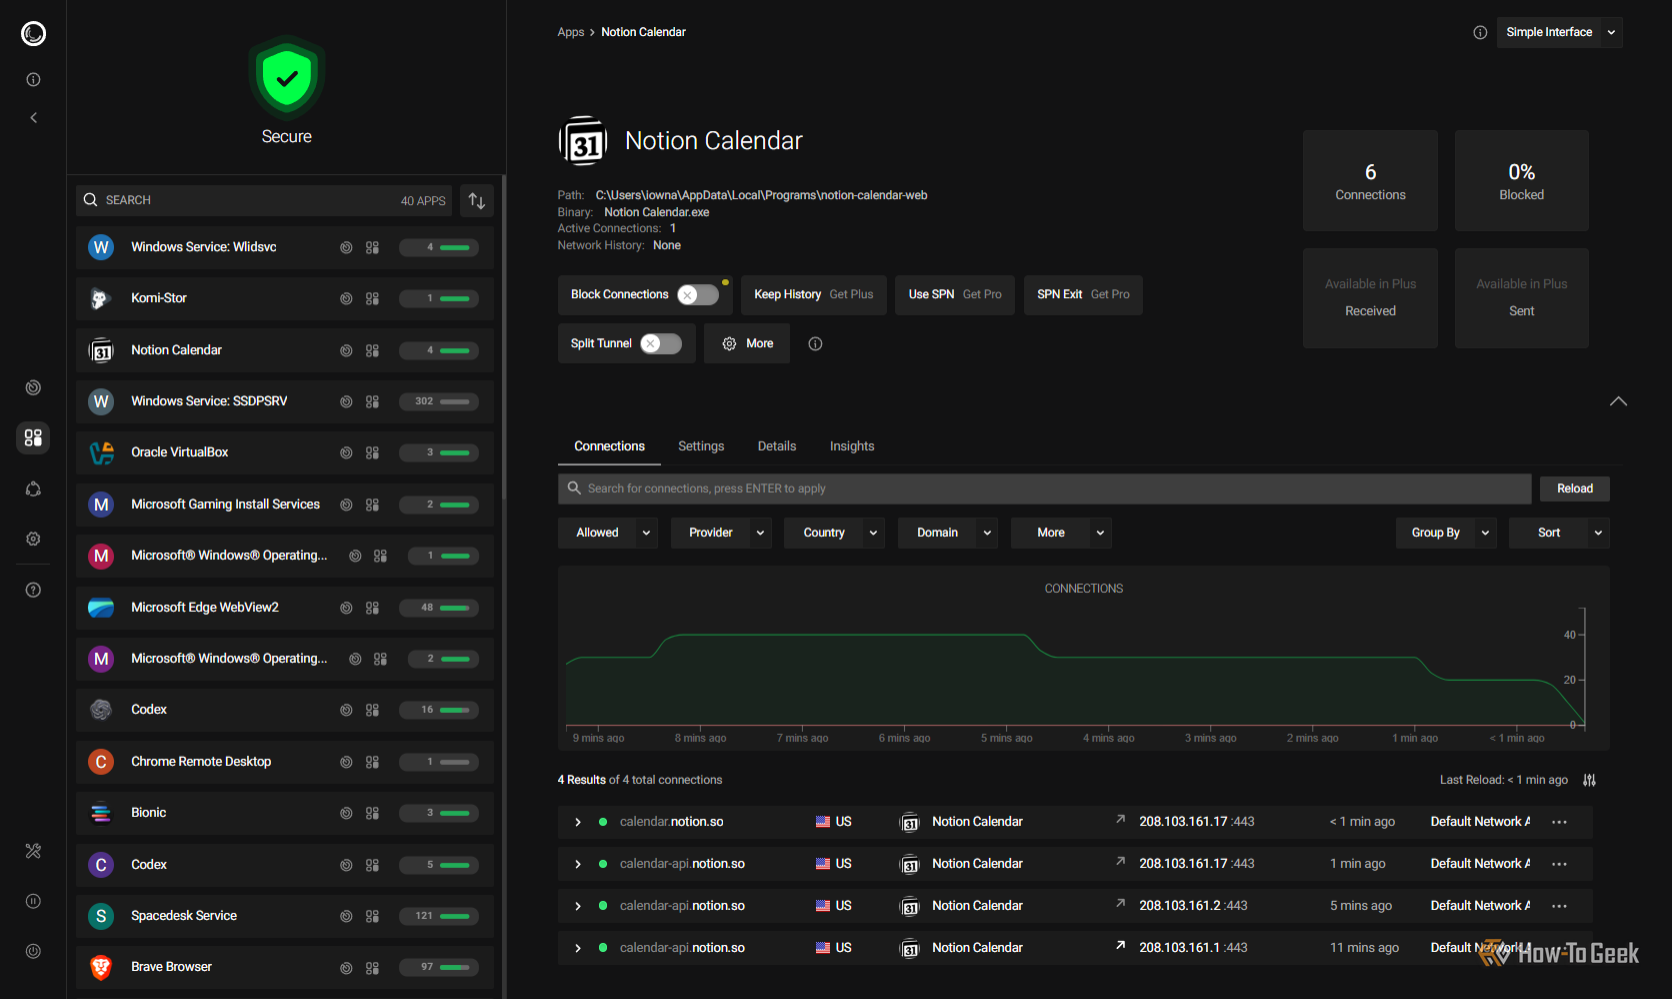Open the three-dot menu for calendar.notion.so
Viewport: 1672px width, 999px height.
pyautogui.click(x=1559, y=822)
